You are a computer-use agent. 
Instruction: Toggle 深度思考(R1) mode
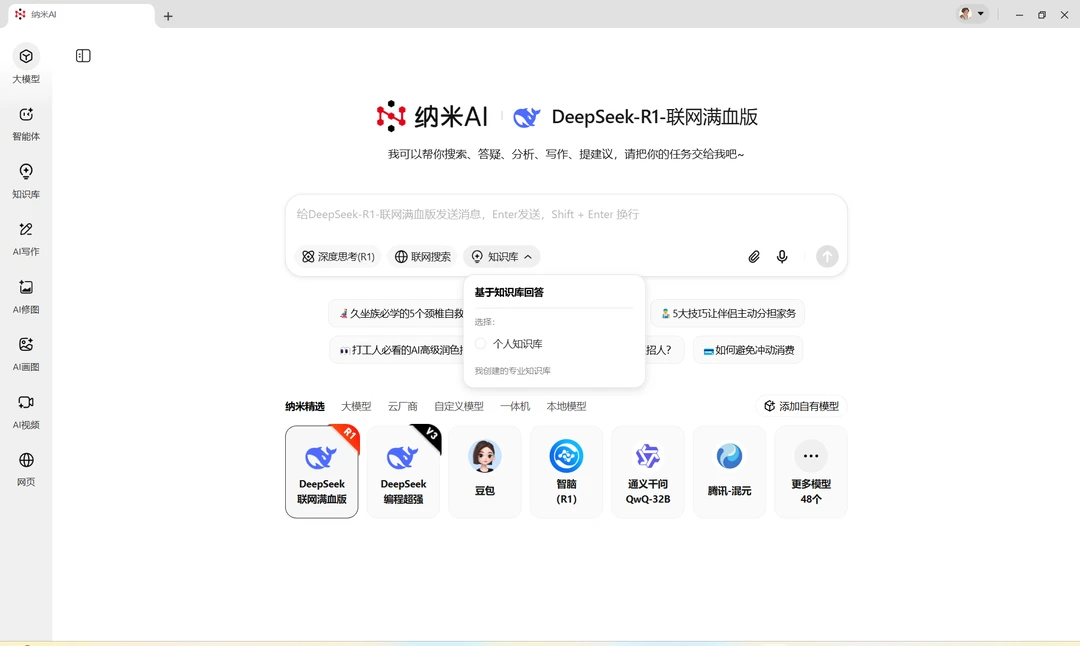(338, 257)
